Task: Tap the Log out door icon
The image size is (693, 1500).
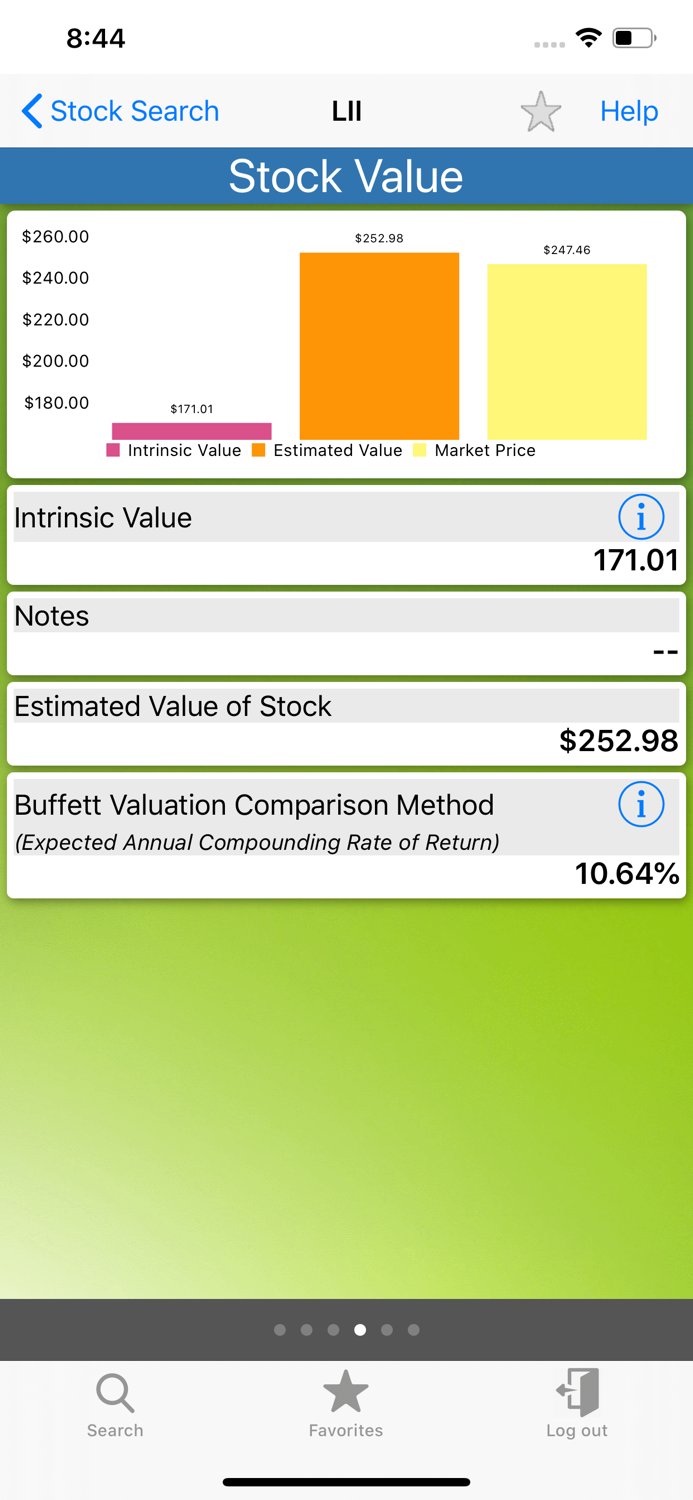Action: 576,1390
